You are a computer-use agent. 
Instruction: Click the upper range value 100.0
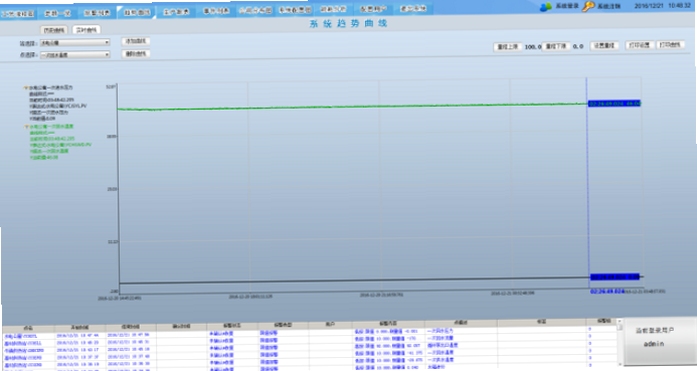click(x=533, y=47)
